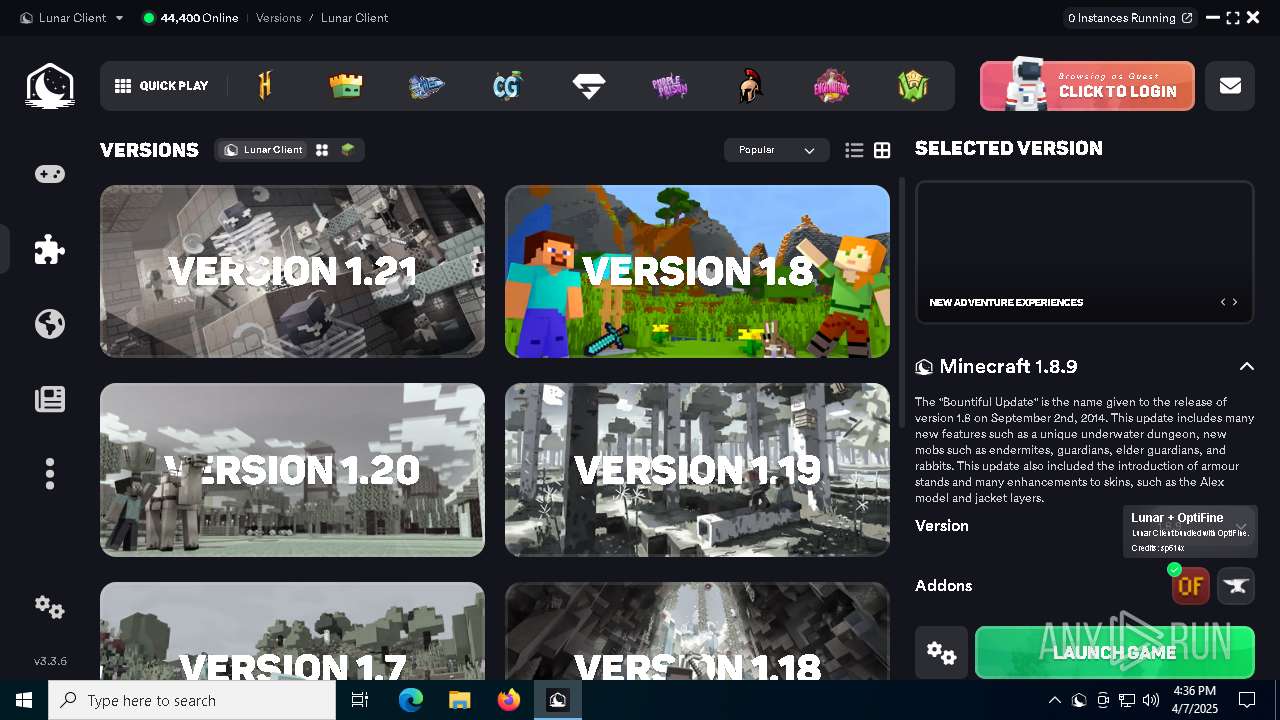Screen dimensions: 1280x720
Task: Filter versions by Lunar Client
Action: coord(264,150)
